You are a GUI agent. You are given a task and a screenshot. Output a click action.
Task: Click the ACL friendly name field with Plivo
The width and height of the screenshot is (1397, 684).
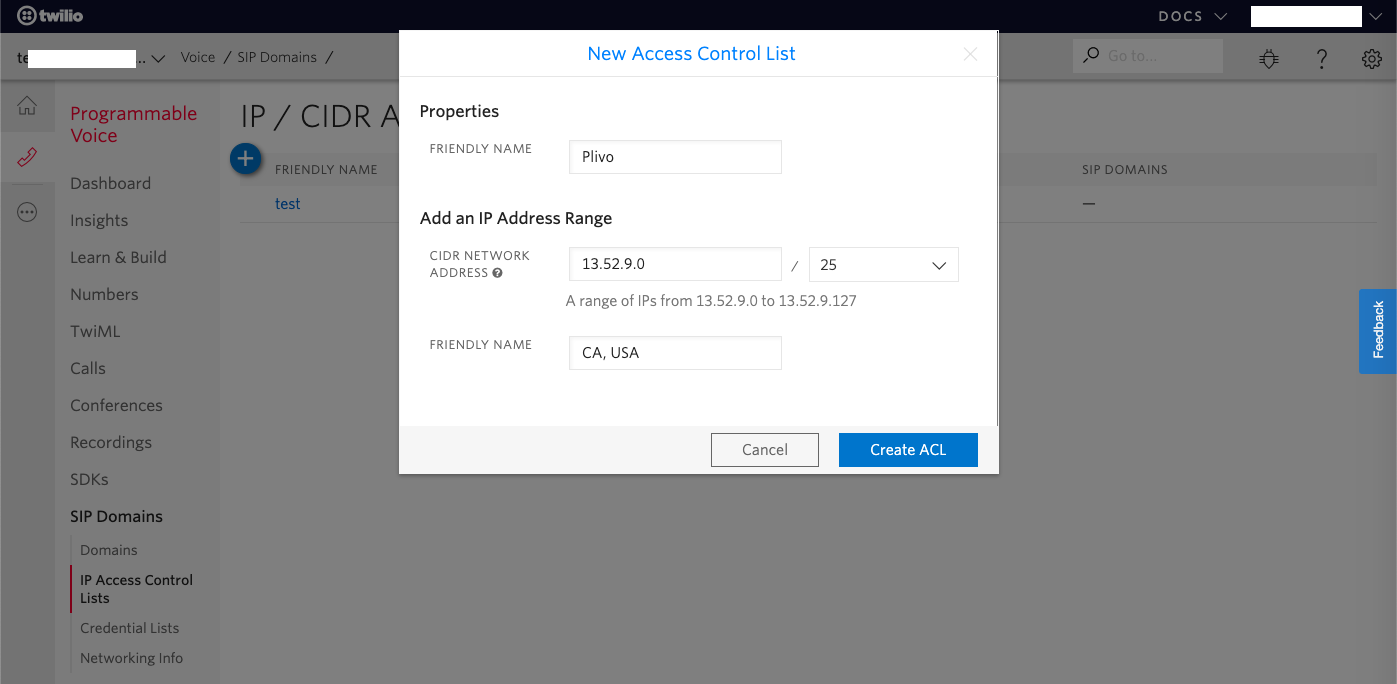point(675,157)
